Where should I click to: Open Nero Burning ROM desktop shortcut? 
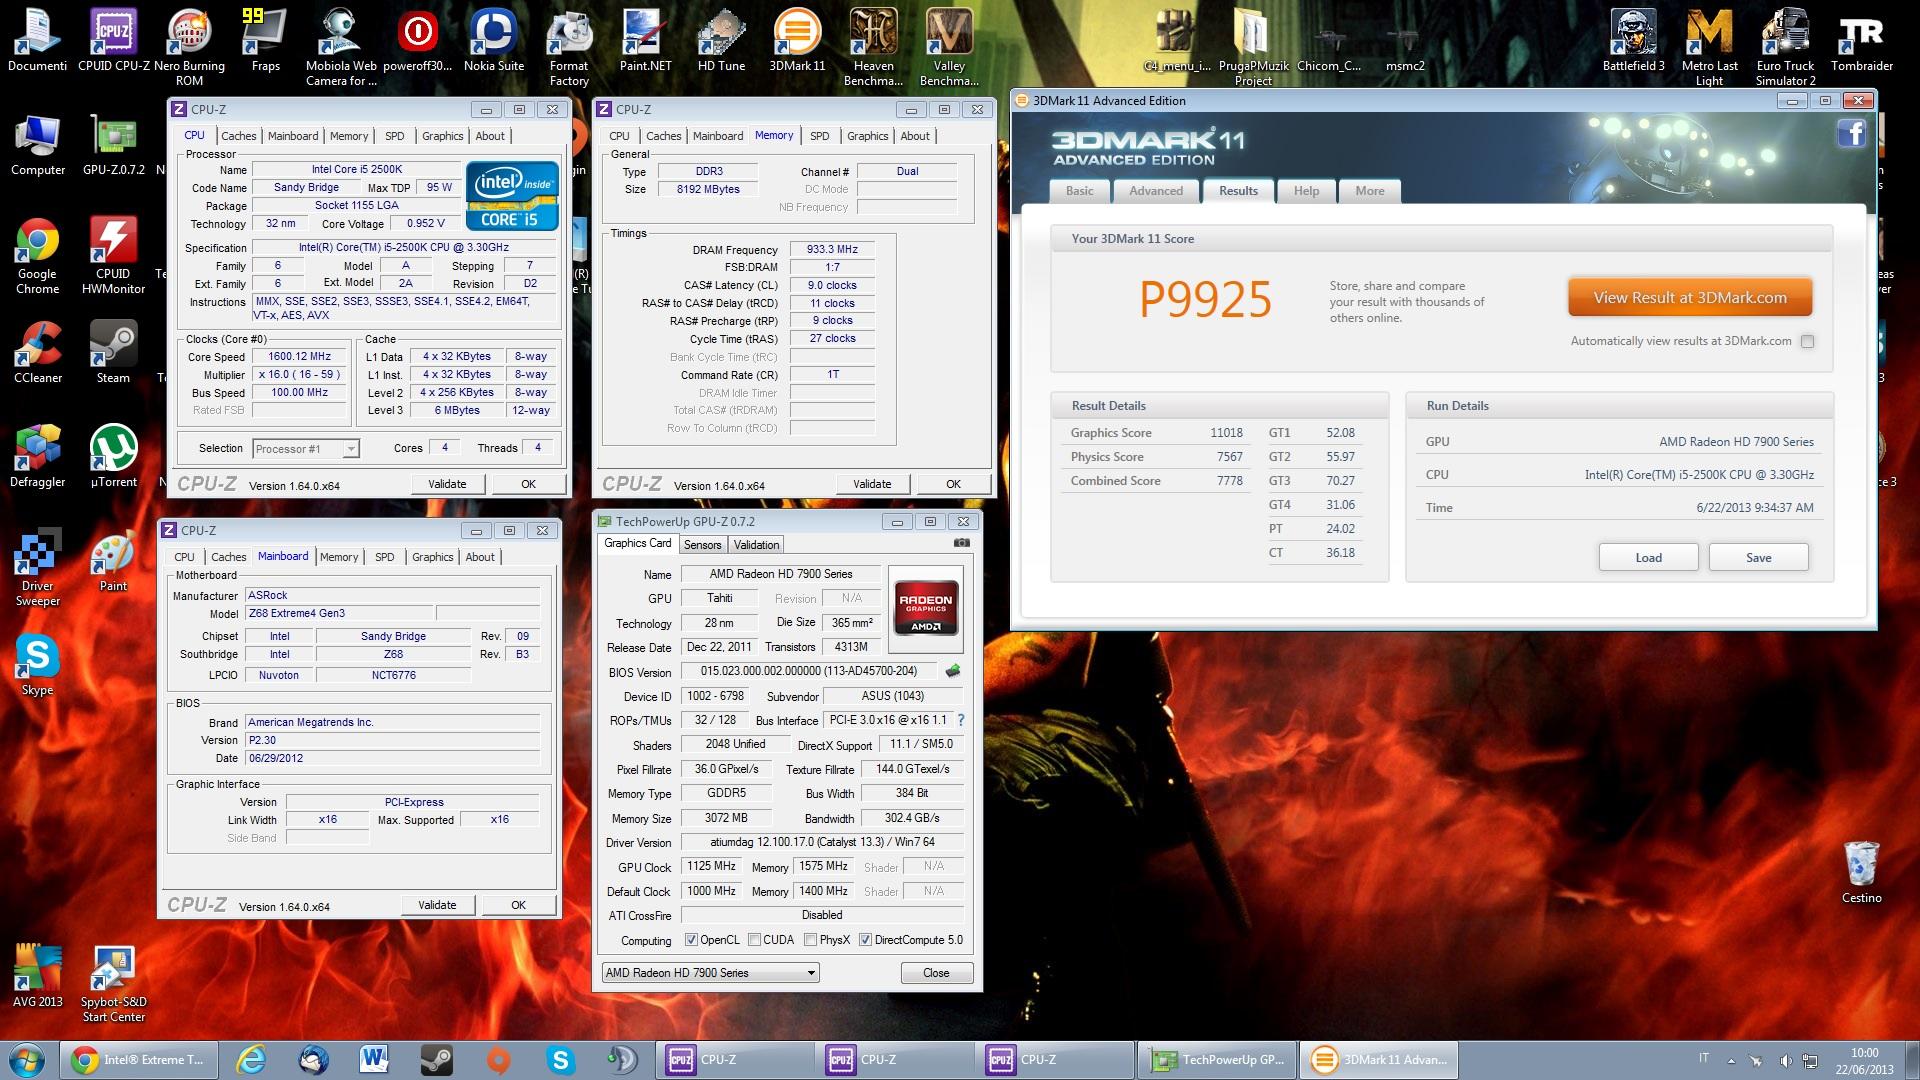tap(189, 47)
